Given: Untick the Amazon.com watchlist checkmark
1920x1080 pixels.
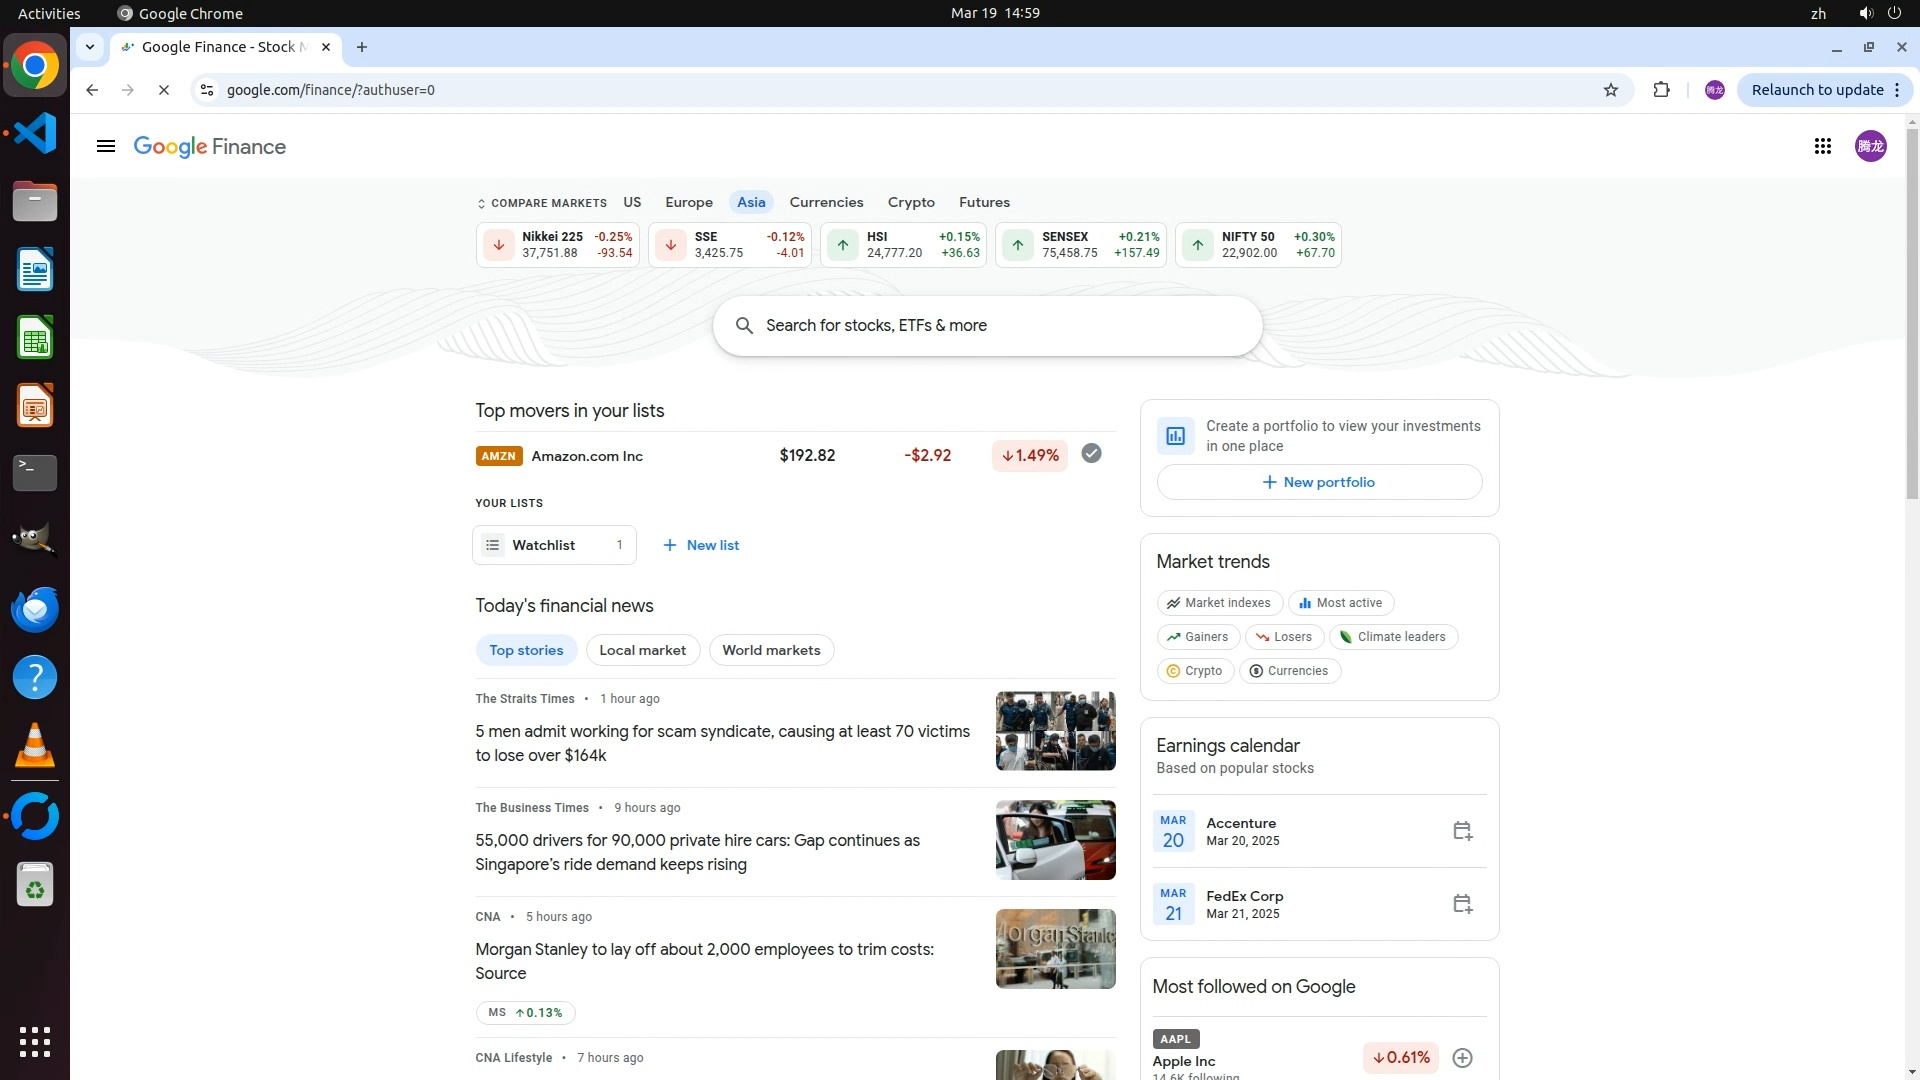Looking at the screenshot, I should tap(1091, 454).
